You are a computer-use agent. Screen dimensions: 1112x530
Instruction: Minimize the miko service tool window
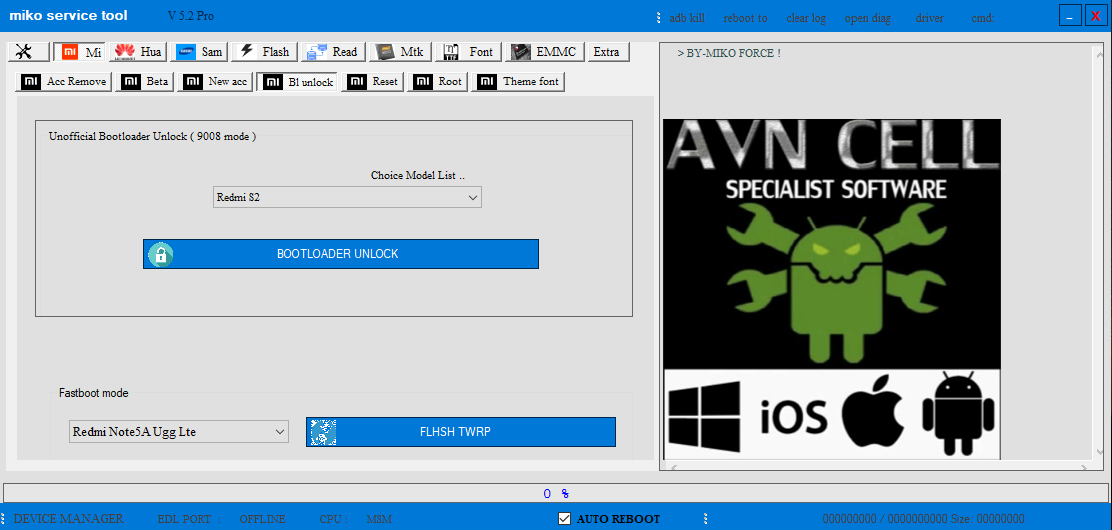[1069, 16]
